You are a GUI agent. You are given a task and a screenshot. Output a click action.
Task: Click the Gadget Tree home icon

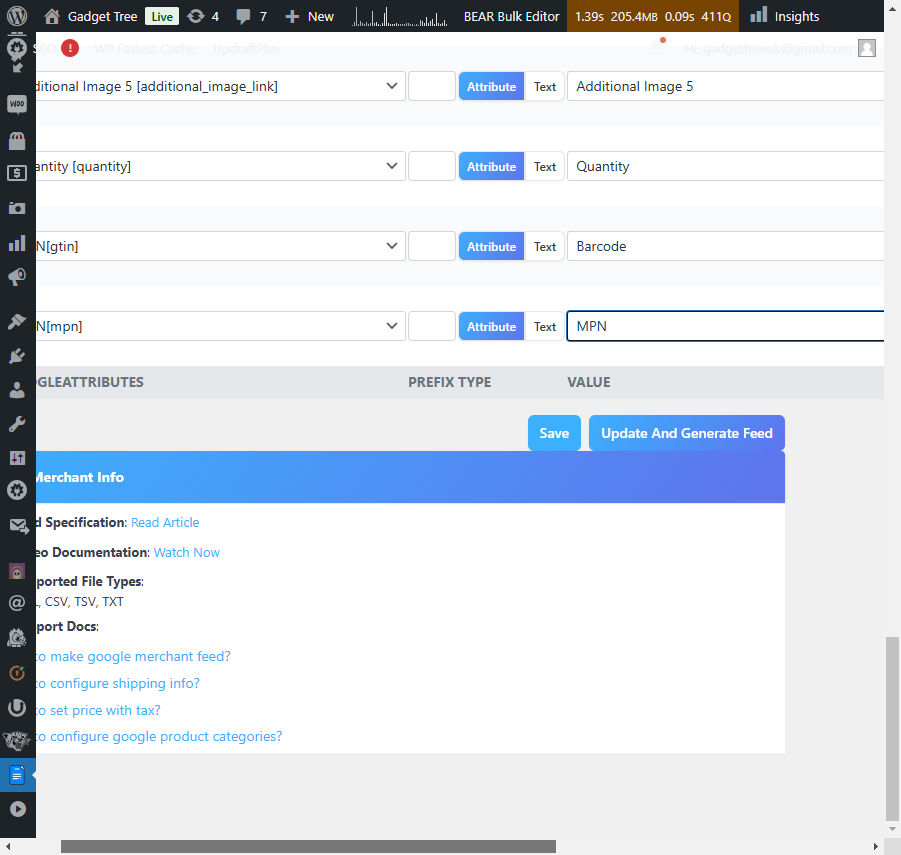52,16
